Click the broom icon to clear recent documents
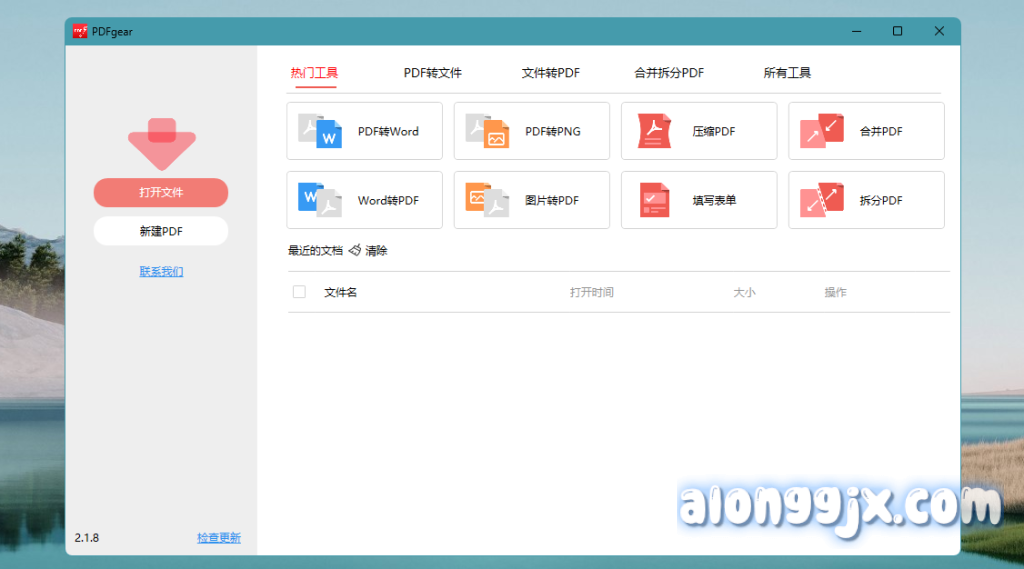Viewport: 1024px width, 569px height. [355, 251]
